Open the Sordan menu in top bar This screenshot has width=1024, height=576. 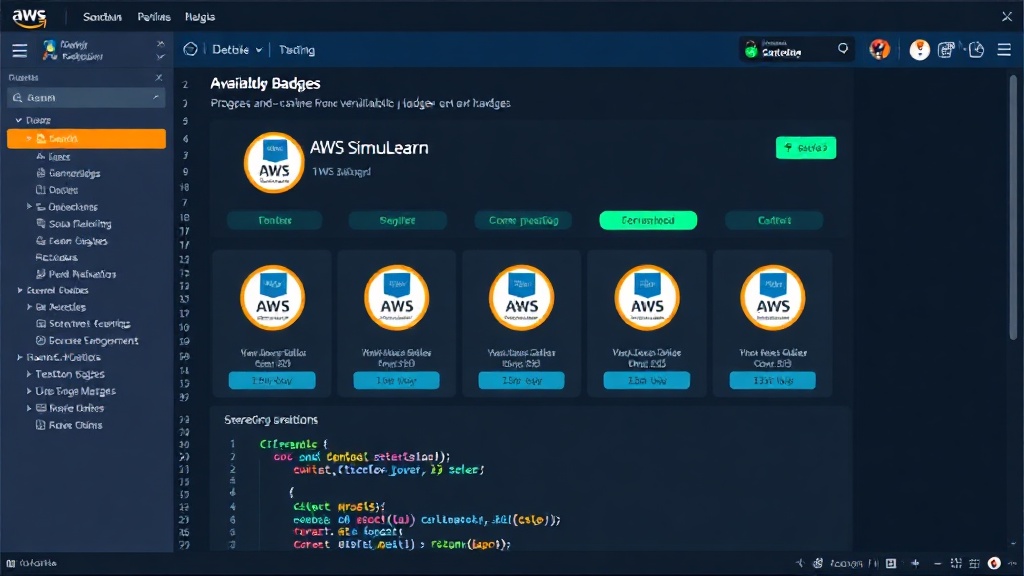tap(102, 17)
